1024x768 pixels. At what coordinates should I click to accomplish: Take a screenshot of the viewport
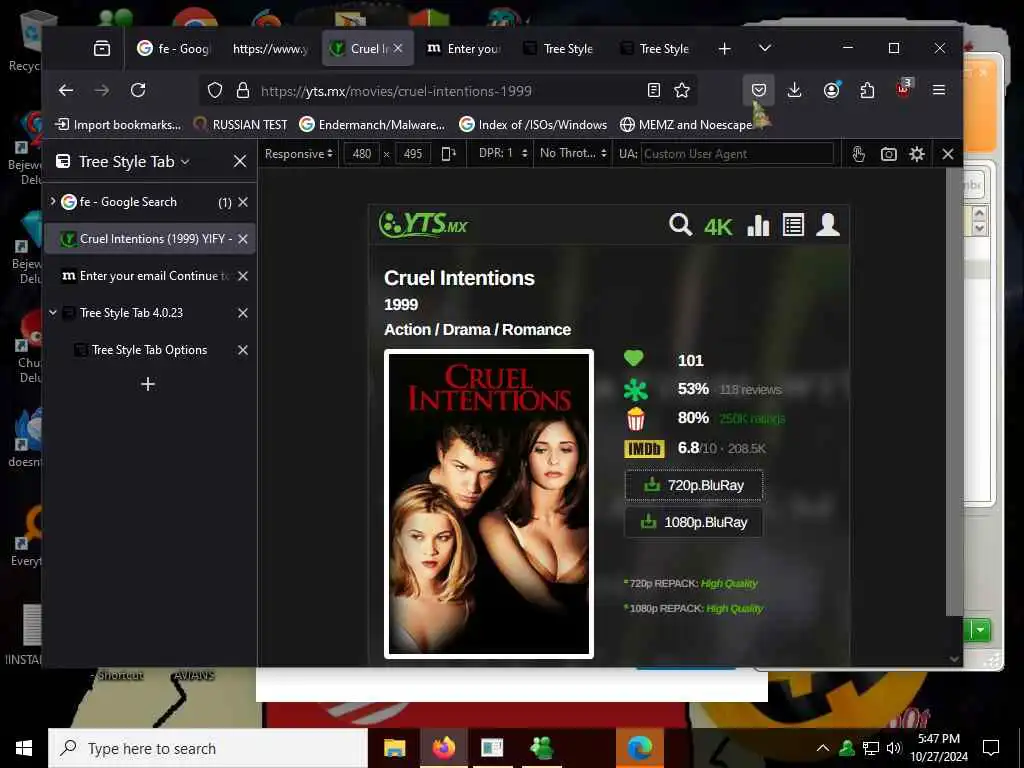(888, 154)
